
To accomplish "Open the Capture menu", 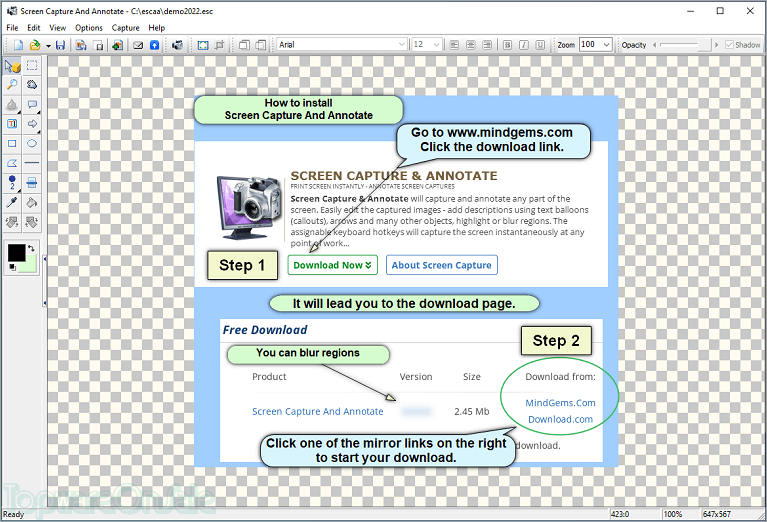I will (126, 28).
